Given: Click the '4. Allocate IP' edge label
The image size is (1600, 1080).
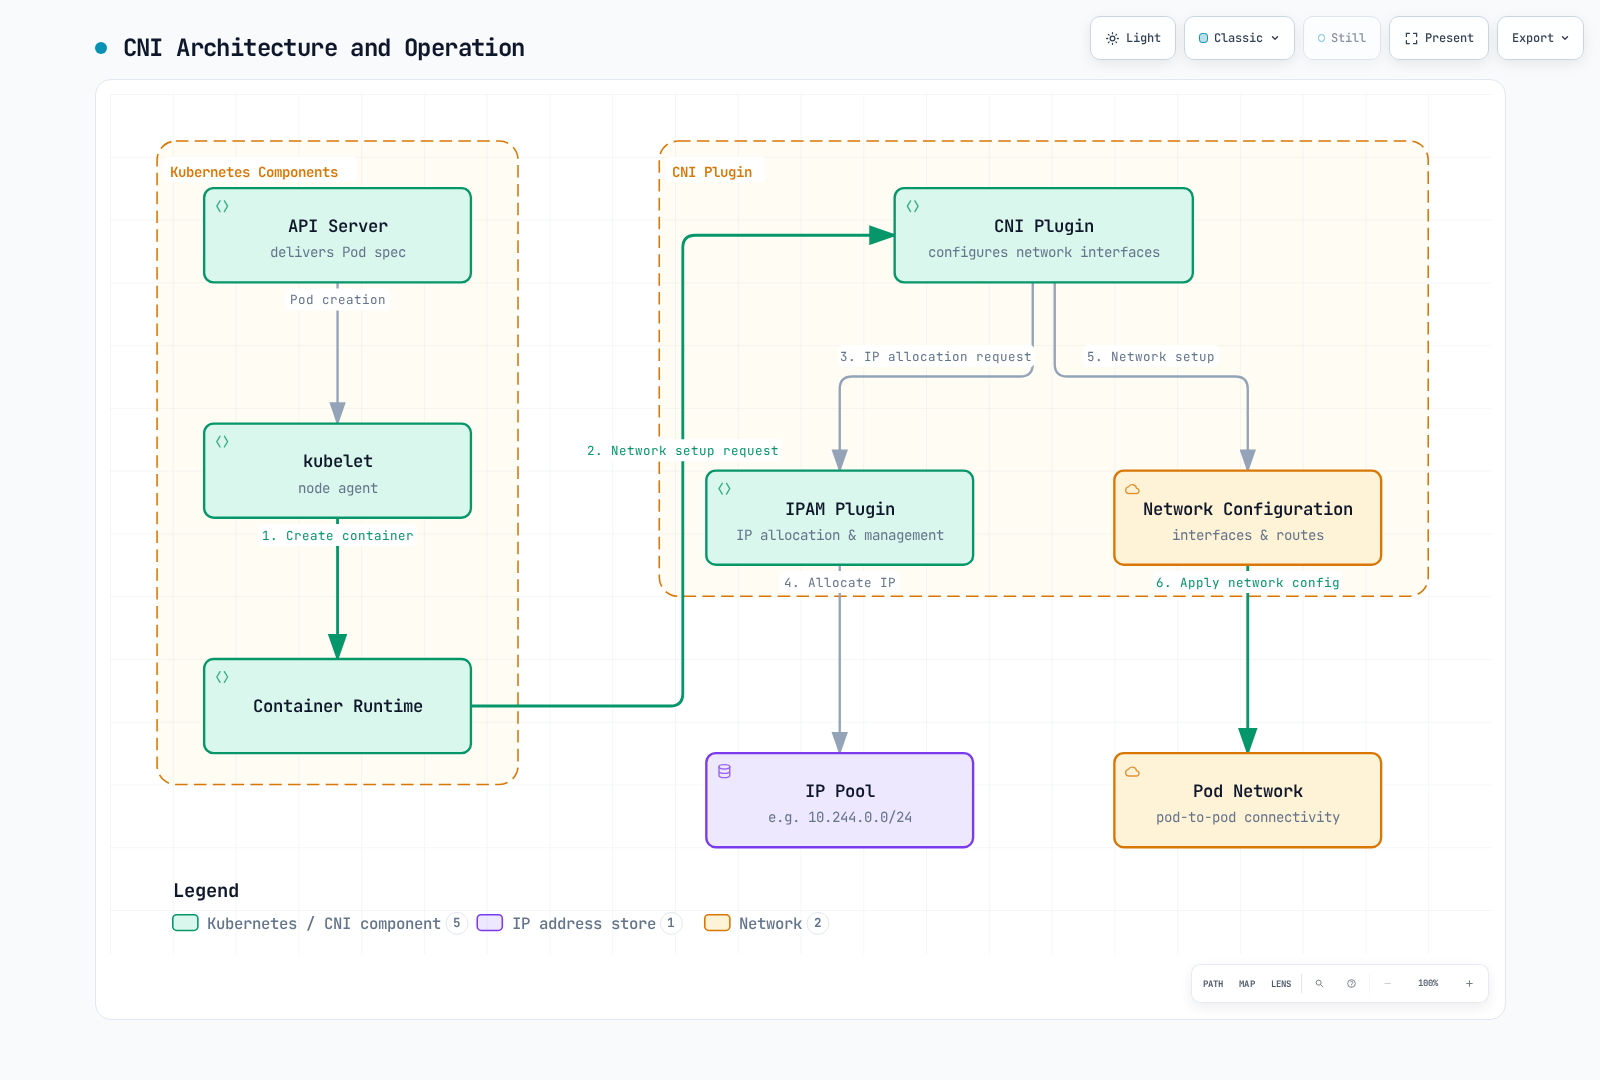Looking at the screenshot, I should [x=839, y=583].
